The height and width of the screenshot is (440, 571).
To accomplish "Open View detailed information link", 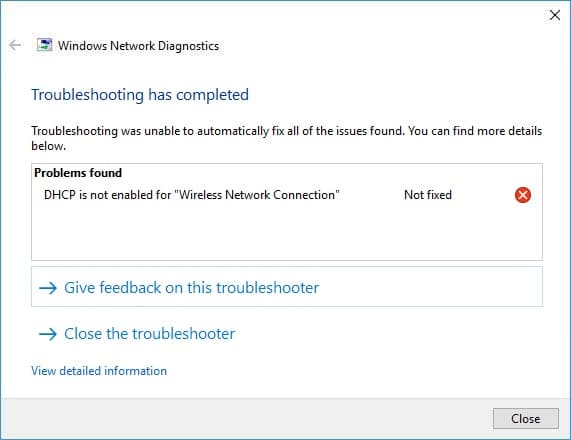I will coord(99,371).
